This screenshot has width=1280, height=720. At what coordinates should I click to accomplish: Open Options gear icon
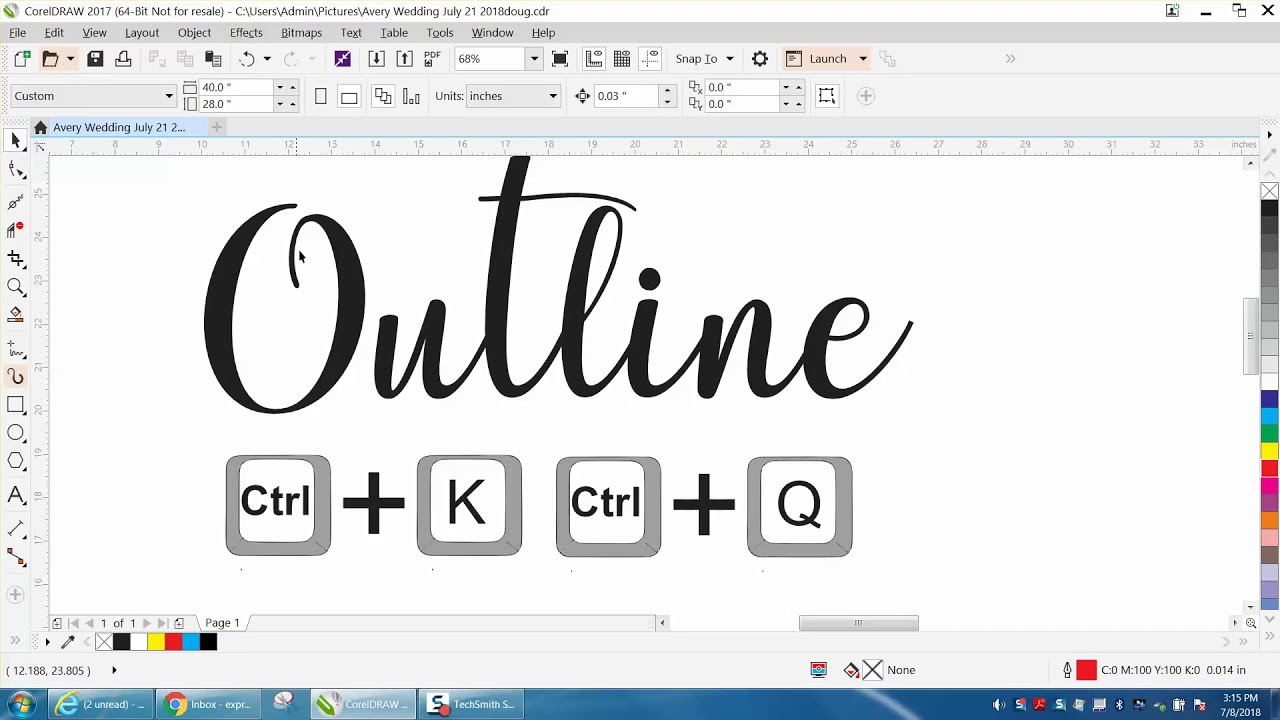point(760,59)
